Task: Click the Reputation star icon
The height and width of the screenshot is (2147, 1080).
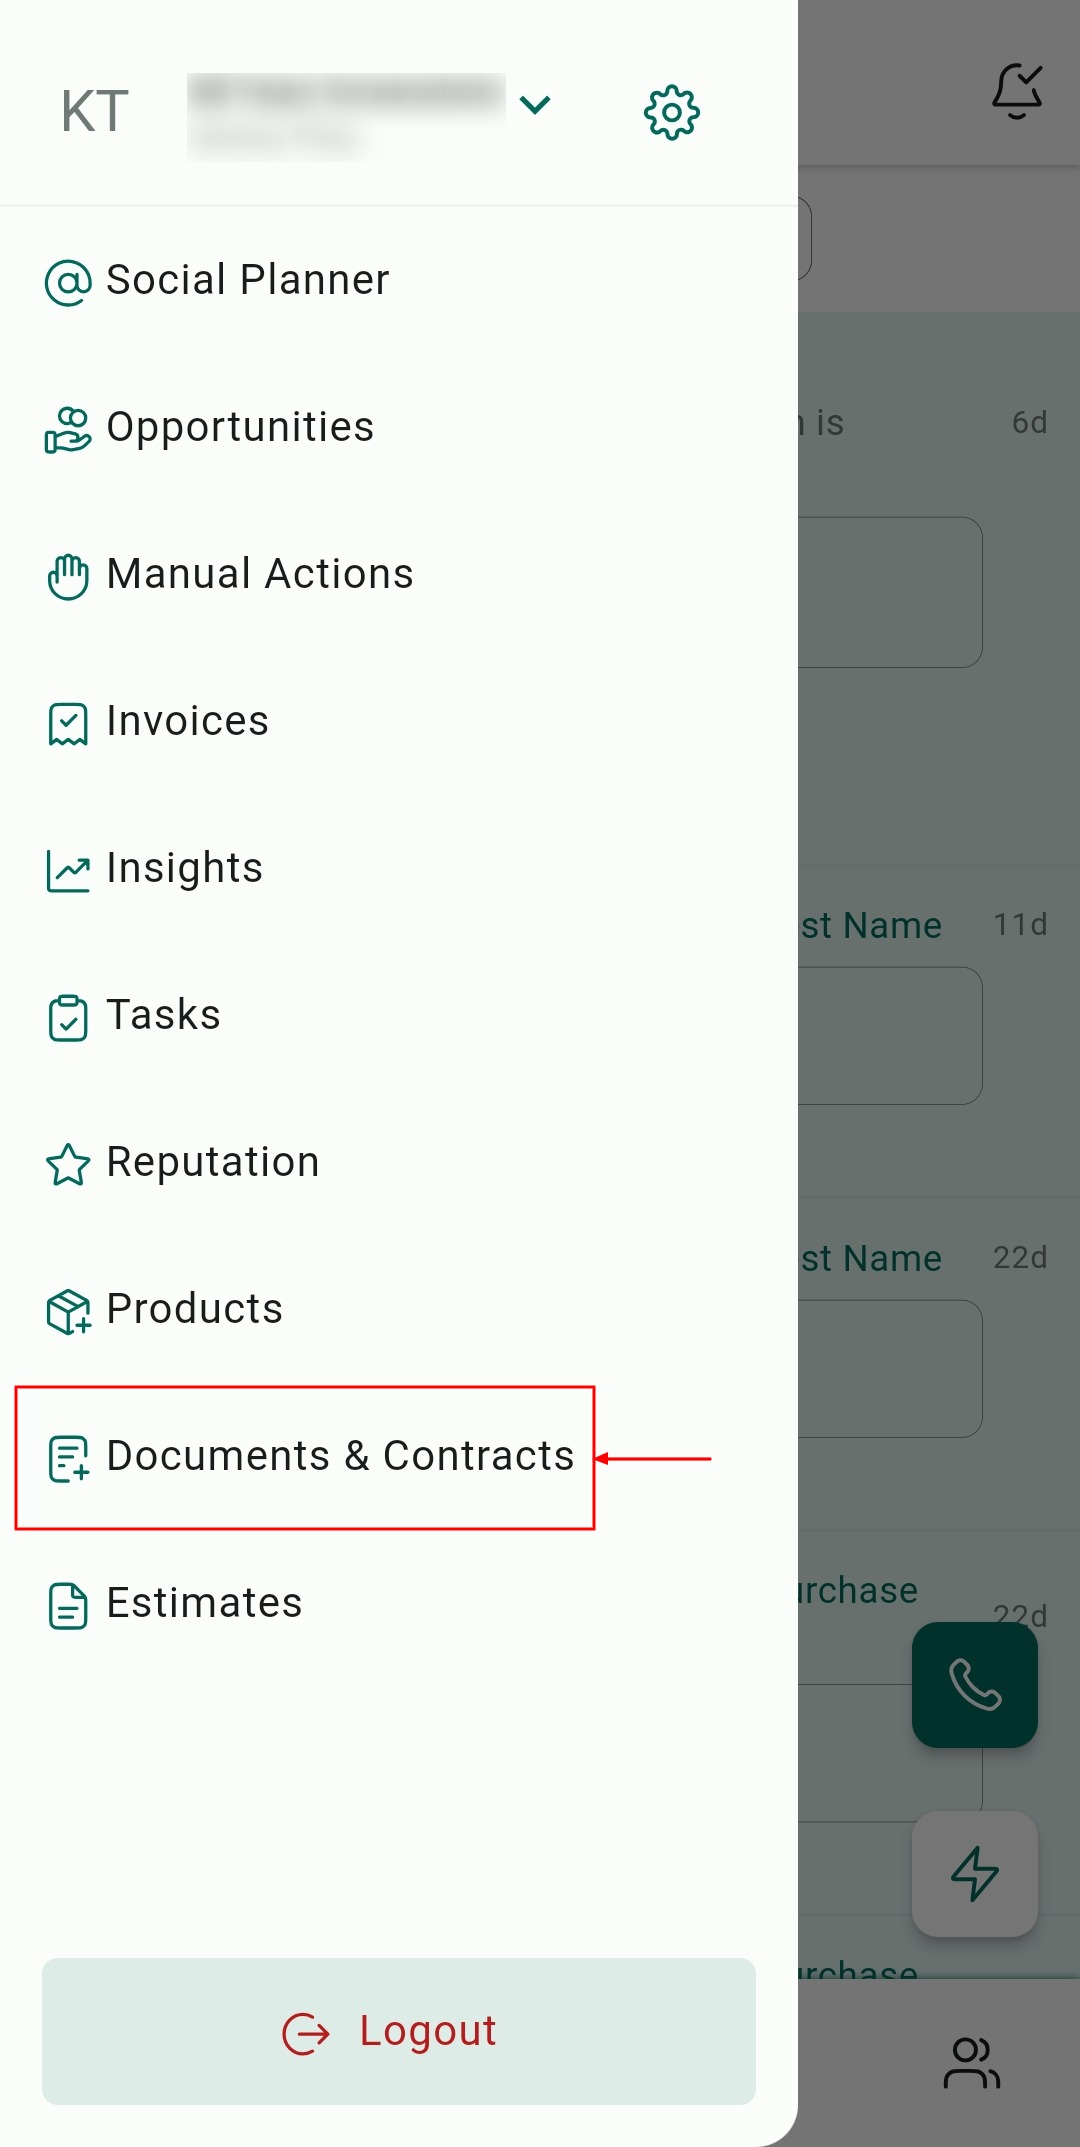Action: click(x=68, y=1164)
